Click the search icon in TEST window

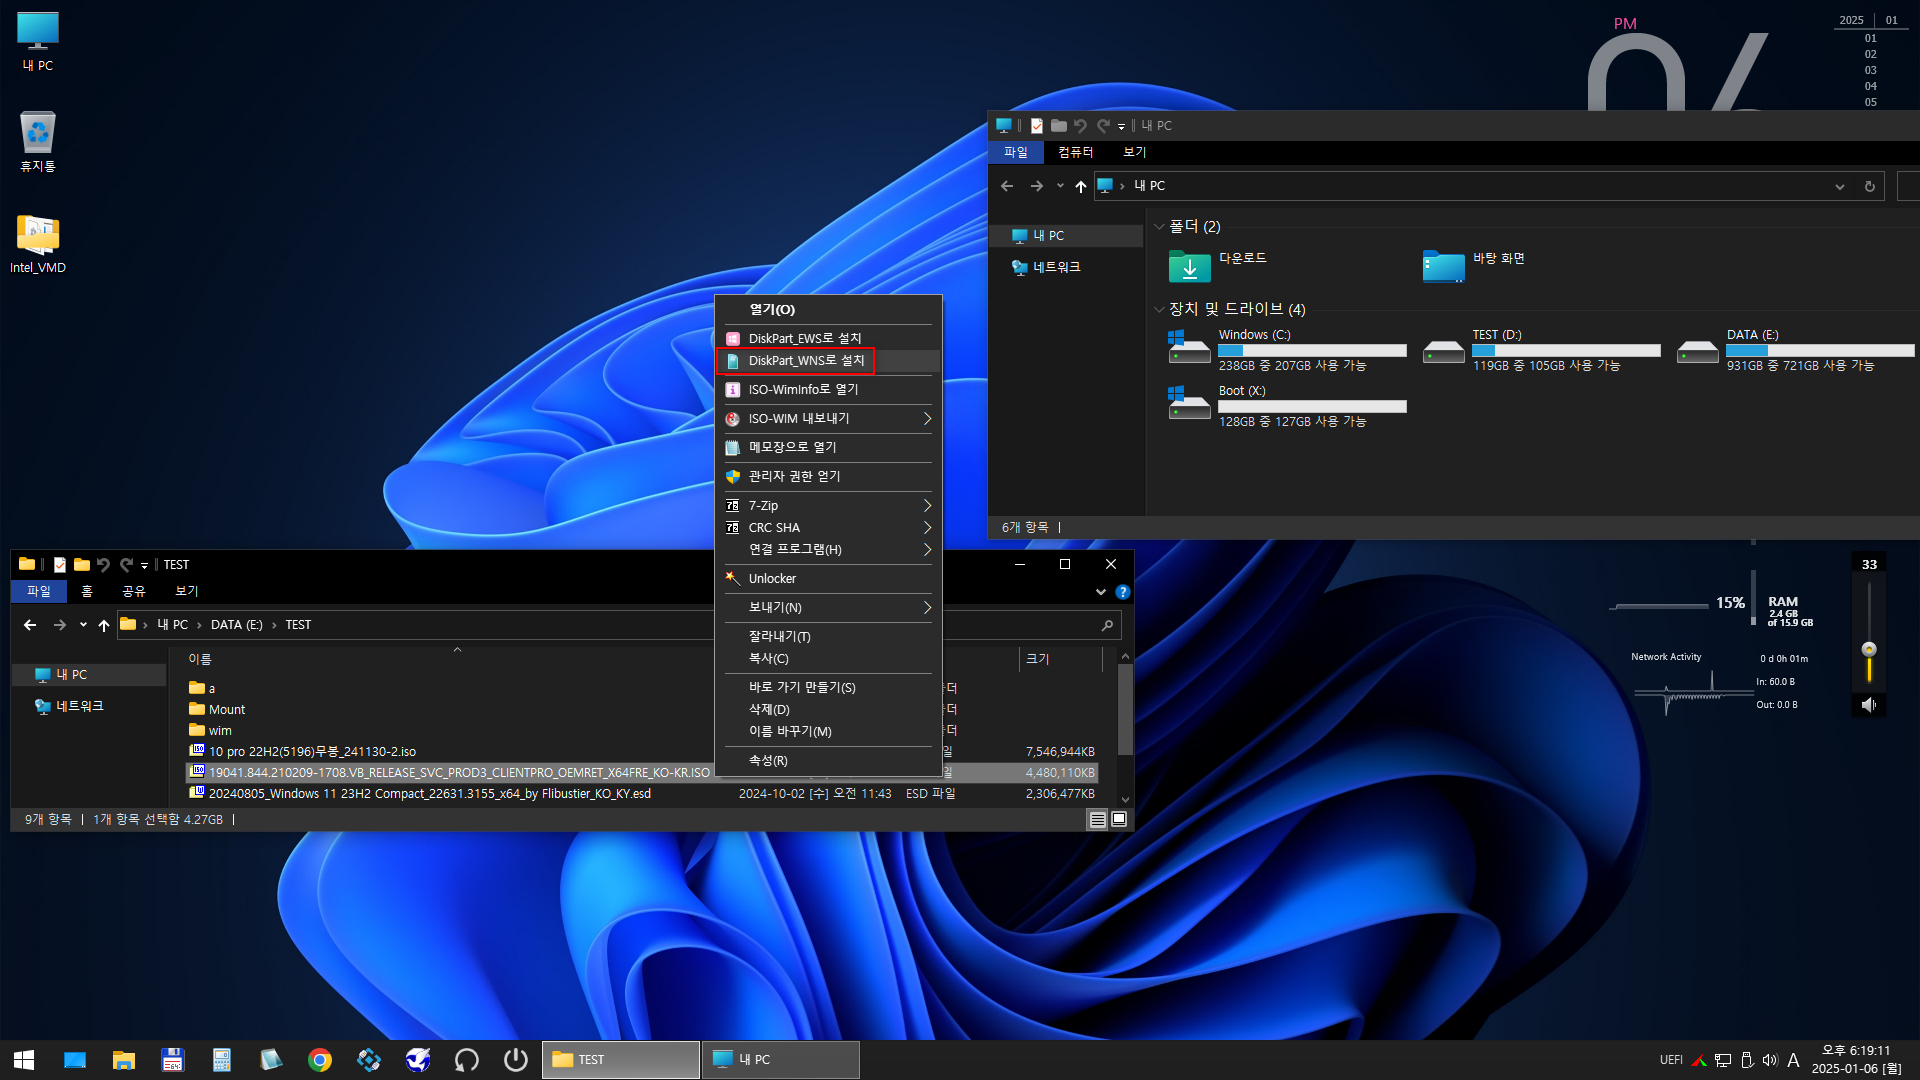point(1107,625)
